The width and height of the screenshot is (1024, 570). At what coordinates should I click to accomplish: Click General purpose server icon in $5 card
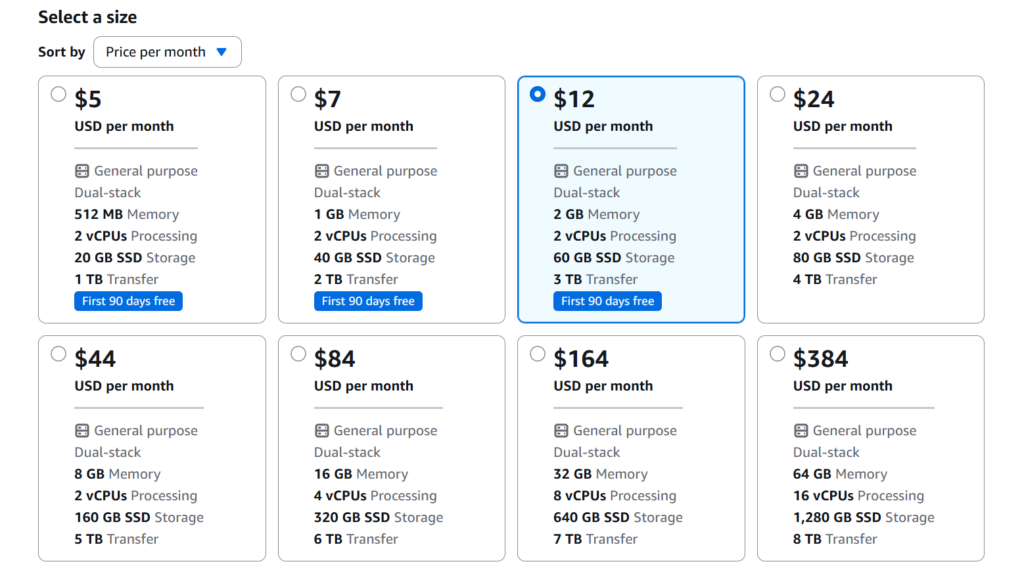[x=82, y=171]
